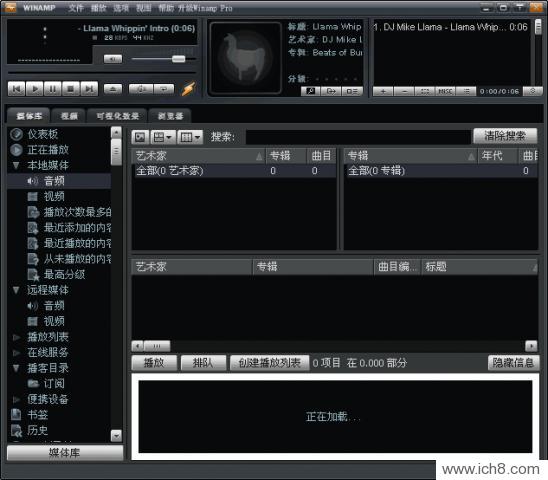Open the 文件 menu

(76, 8)
